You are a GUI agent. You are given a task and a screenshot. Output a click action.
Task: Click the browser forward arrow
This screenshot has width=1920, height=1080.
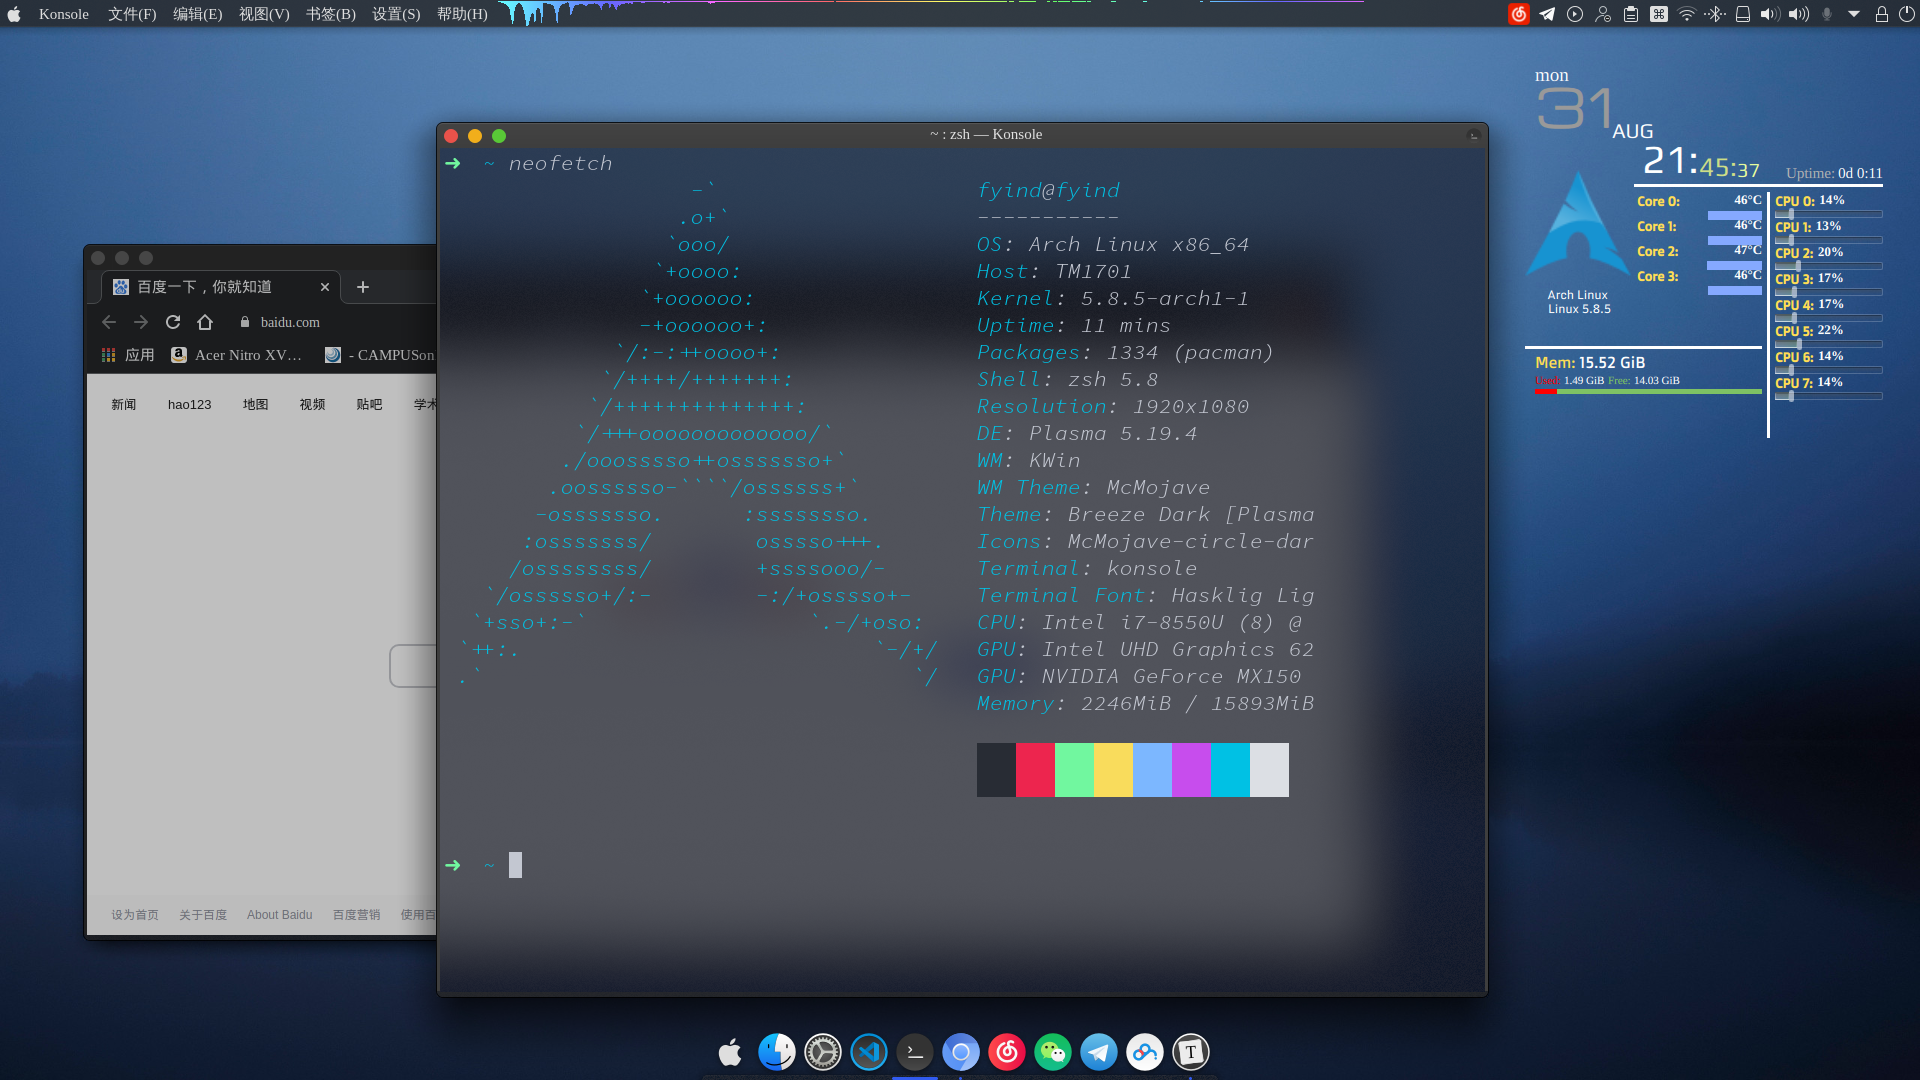(141, 322)
